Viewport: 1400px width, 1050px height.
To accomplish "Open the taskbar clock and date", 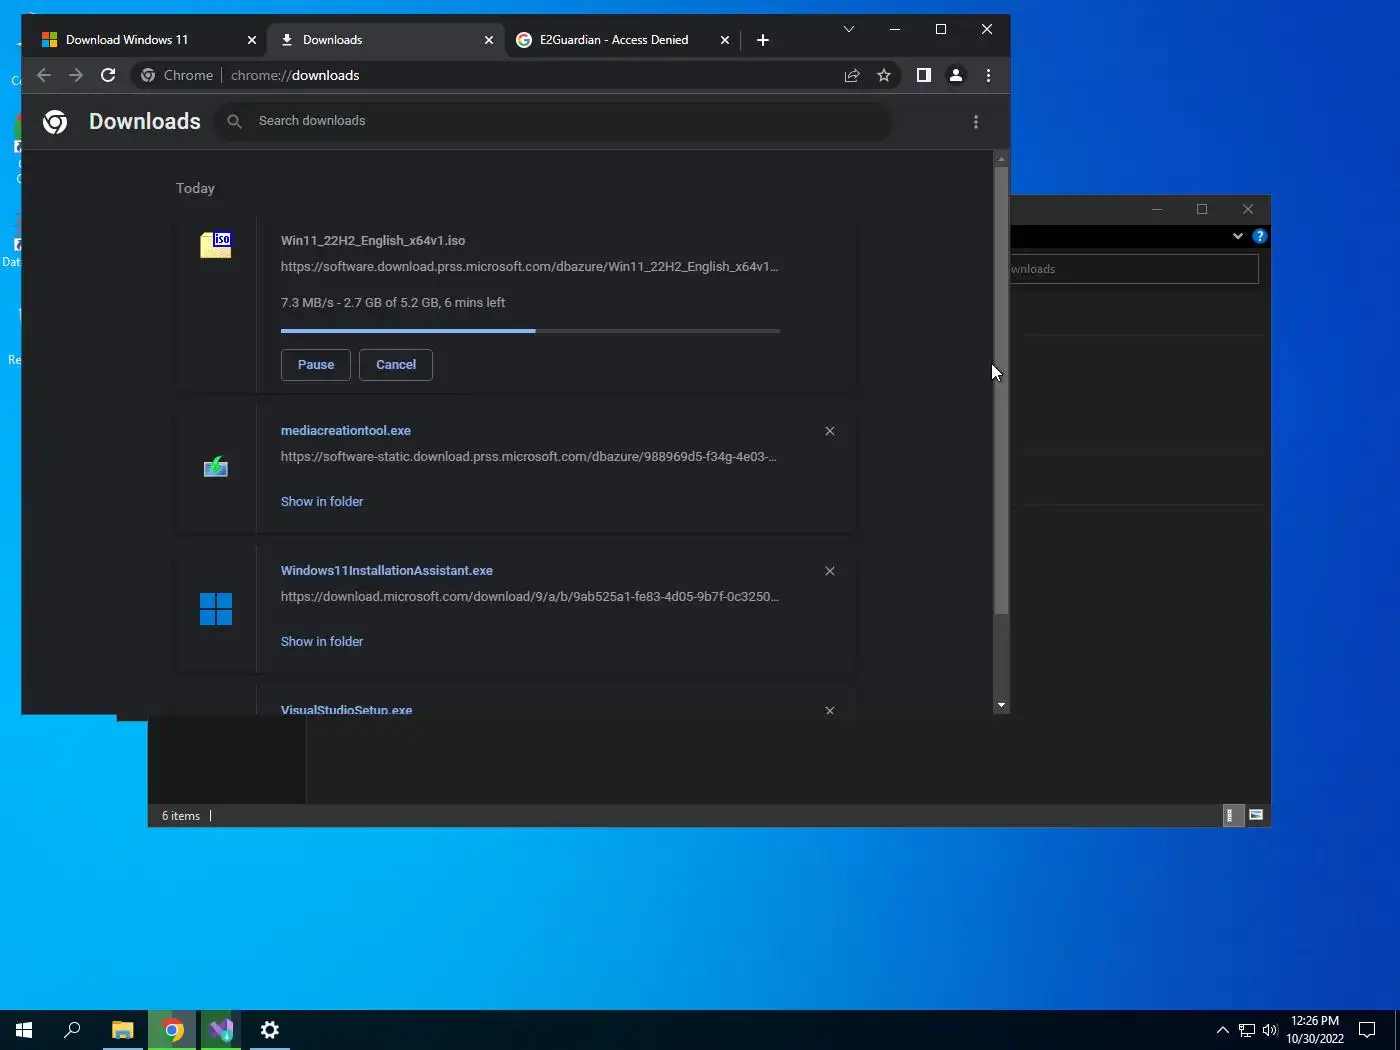I will [1315, 1030].
